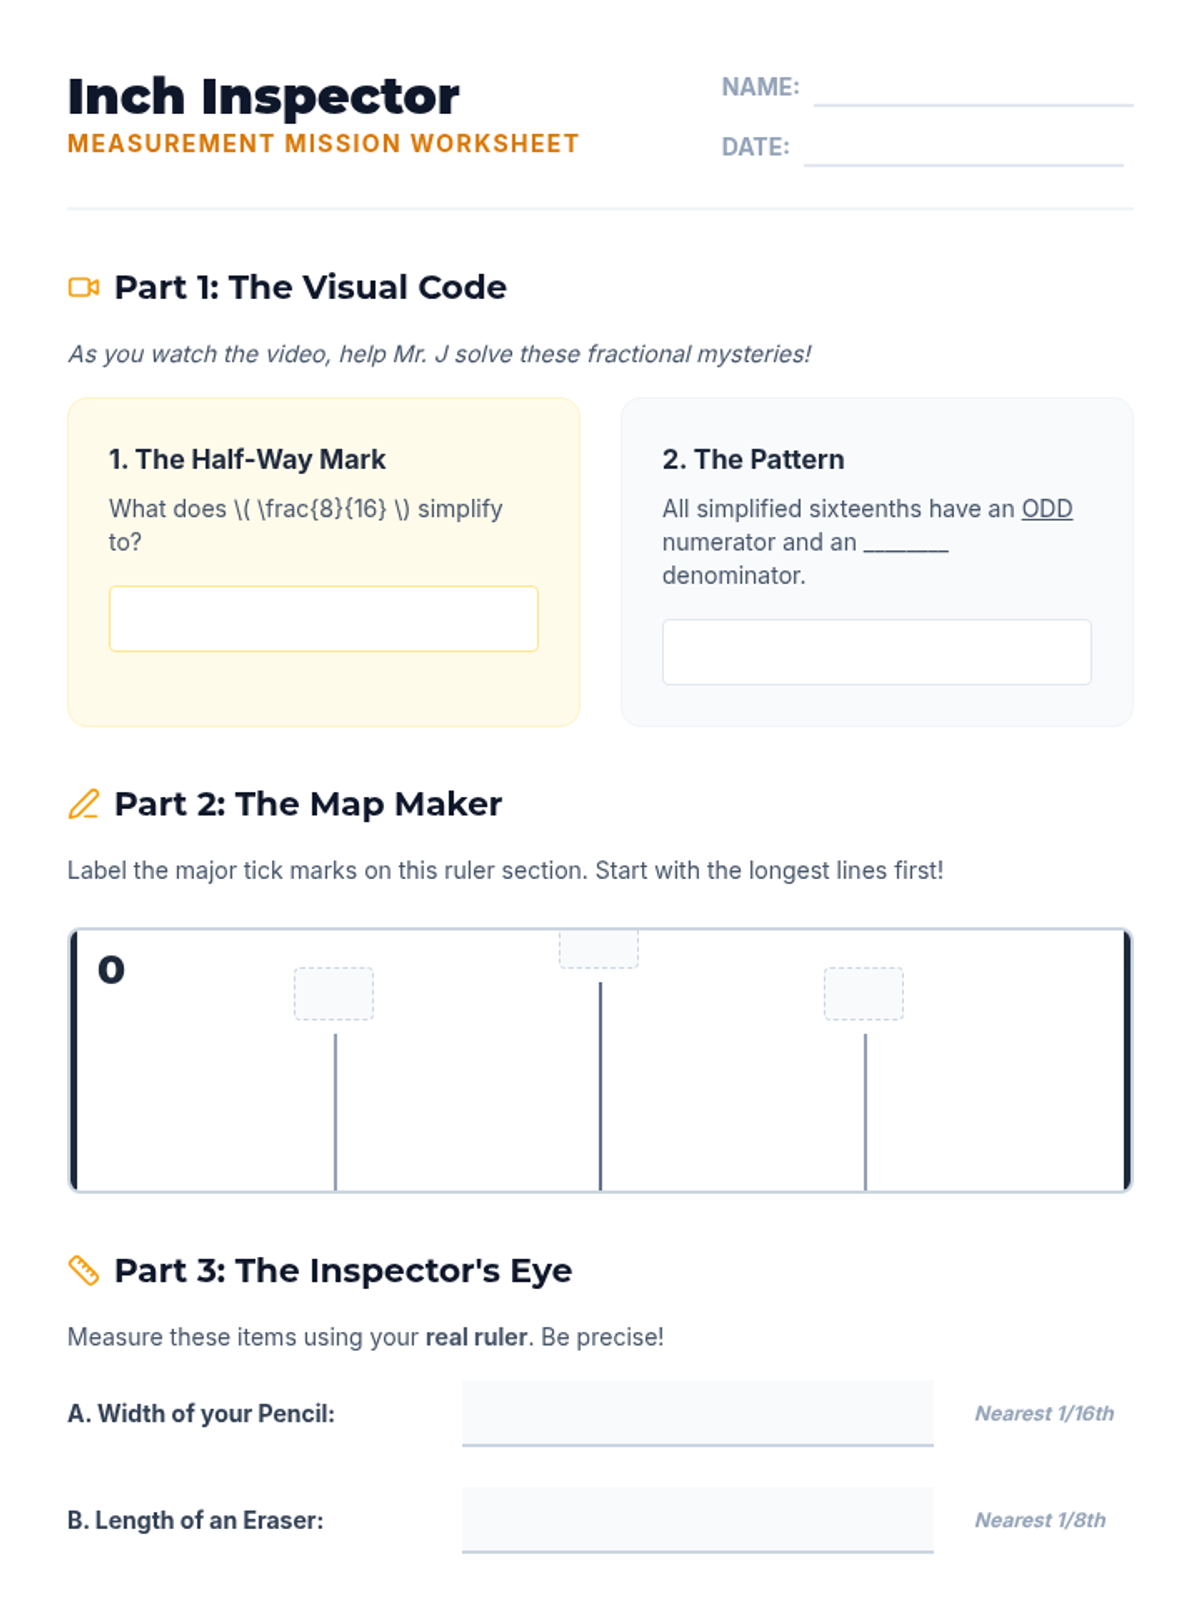Click The Pattern answer box
The height and width of the screenshot is (1600, 1200).
(876, 652)
